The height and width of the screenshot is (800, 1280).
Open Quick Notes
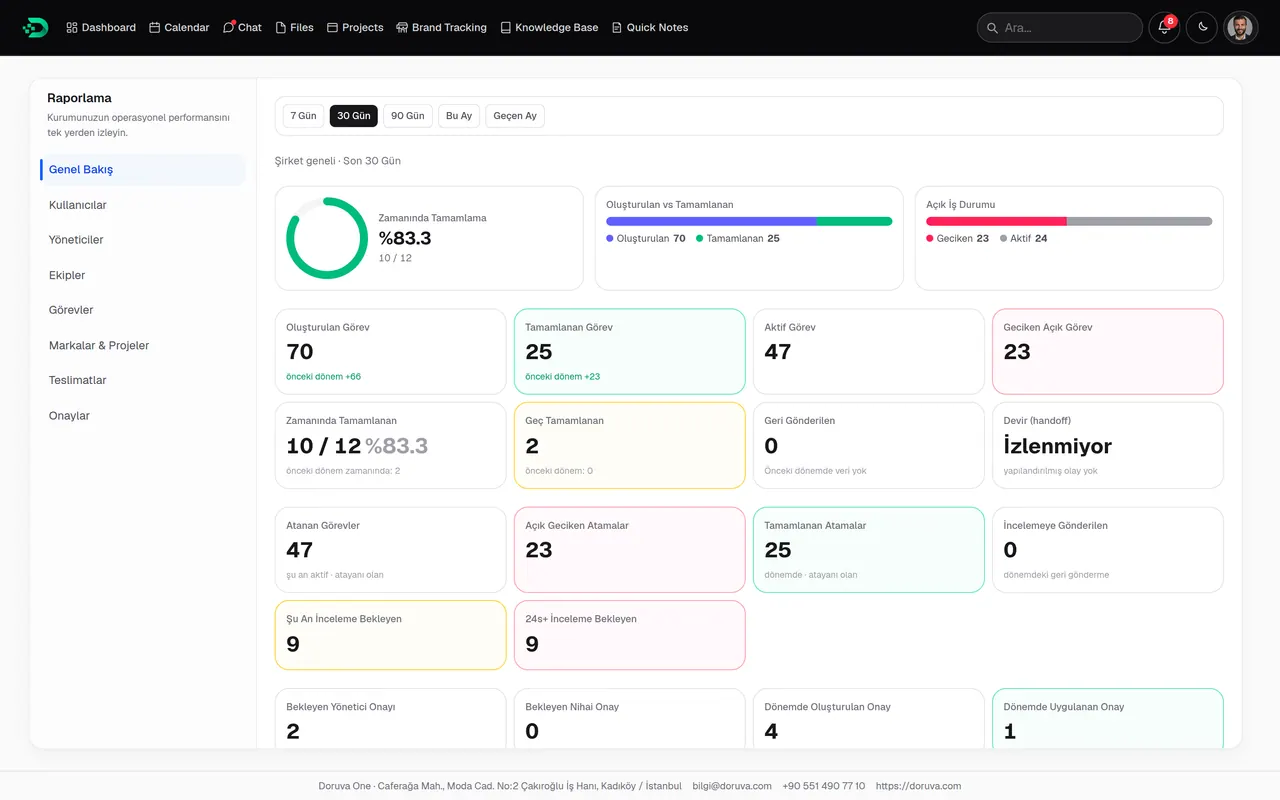[x=650, y=28]
